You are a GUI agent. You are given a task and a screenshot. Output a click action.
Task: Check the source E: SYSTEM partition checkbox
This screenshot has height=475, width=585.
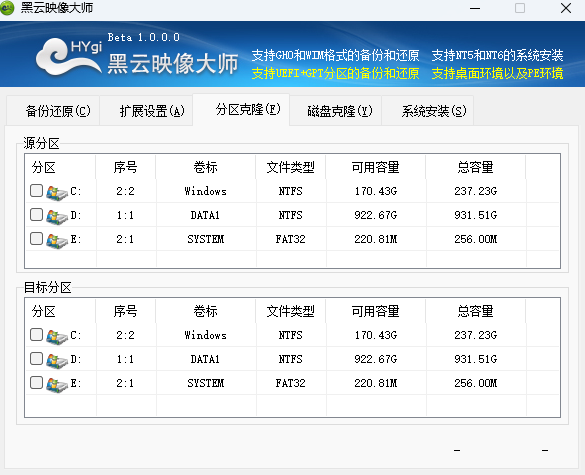point(36,238)
